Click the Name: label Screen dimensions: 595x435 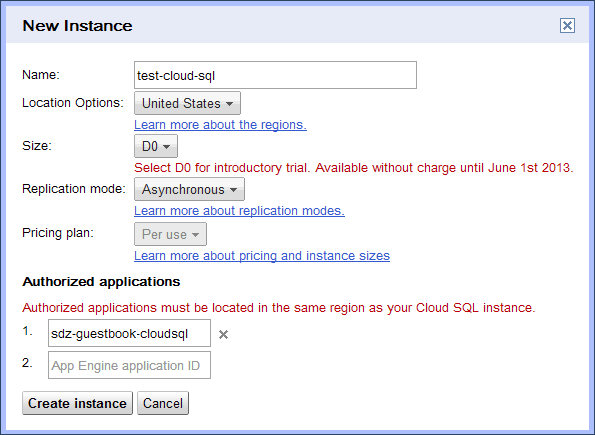pyautogui.click(x=41, y=75)
